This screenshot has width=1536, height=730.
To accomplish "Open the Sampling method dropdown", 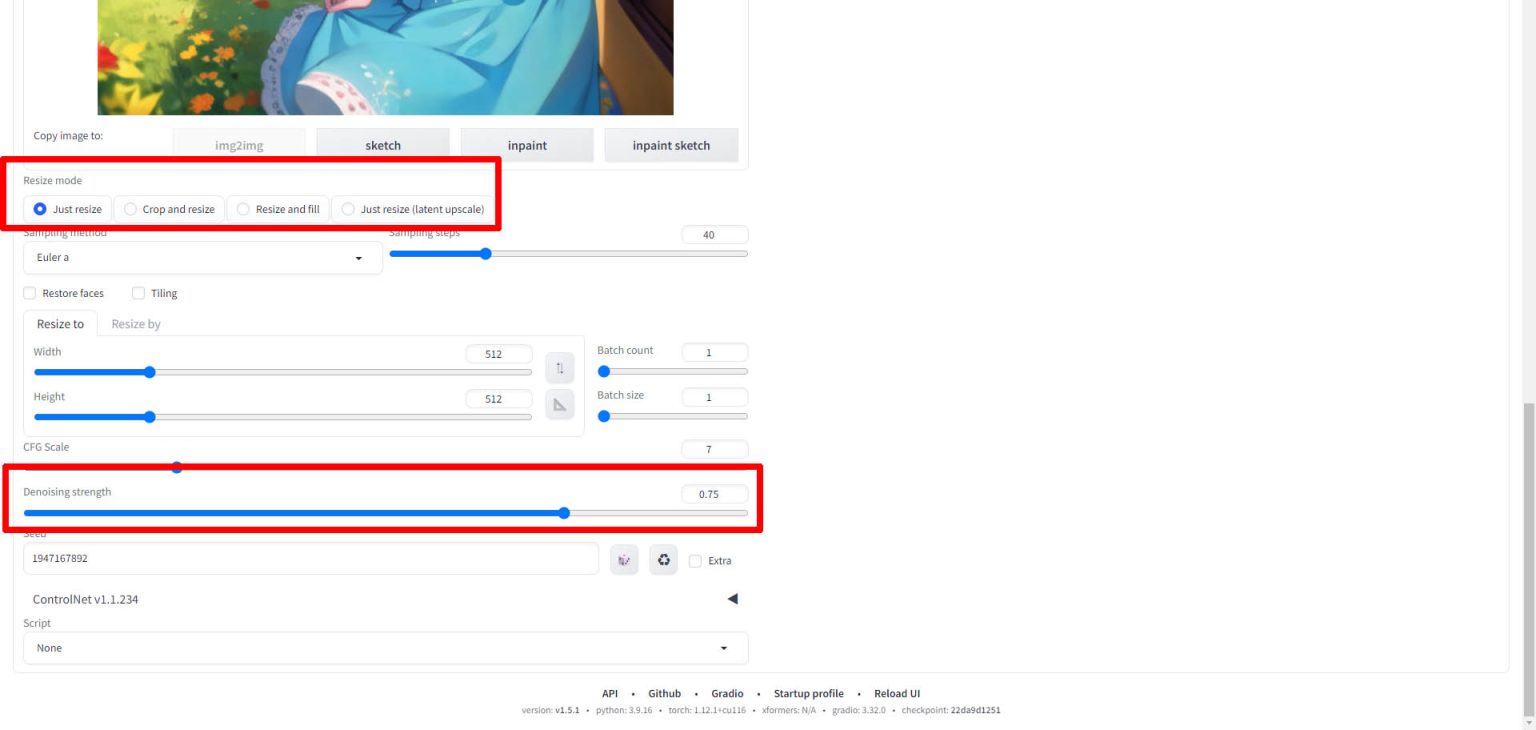I will pos(202,258).
